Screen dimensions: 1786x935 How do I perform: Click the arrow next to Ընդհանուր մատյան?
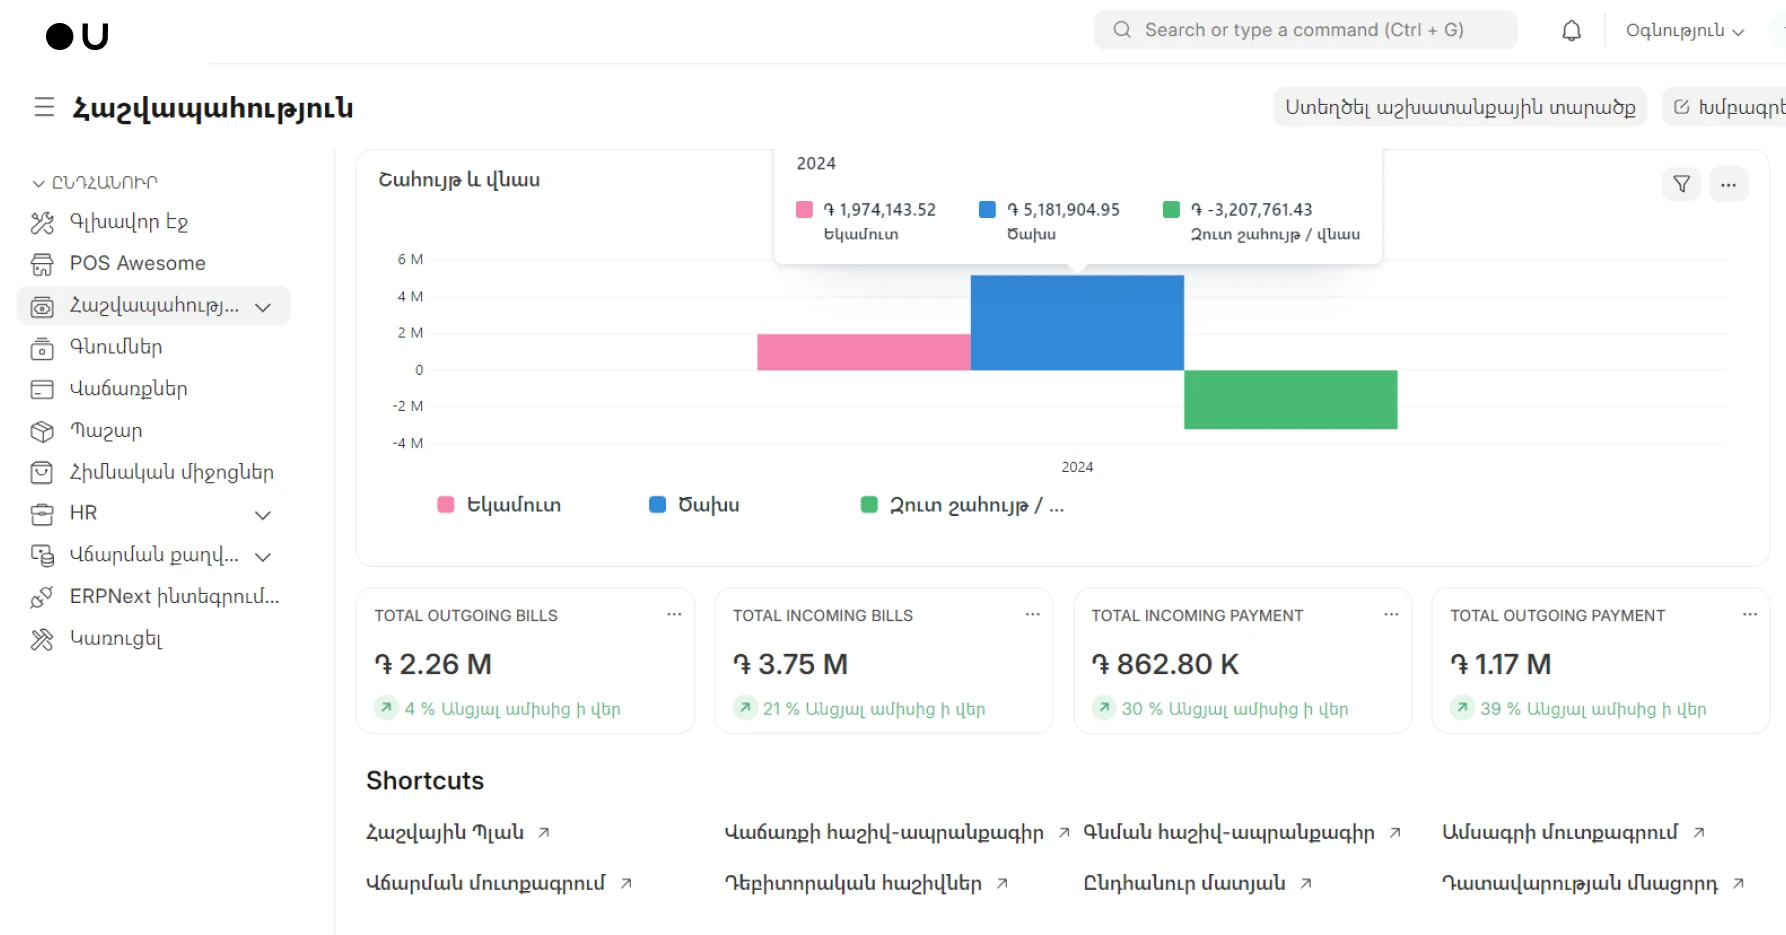point(1306,883)
